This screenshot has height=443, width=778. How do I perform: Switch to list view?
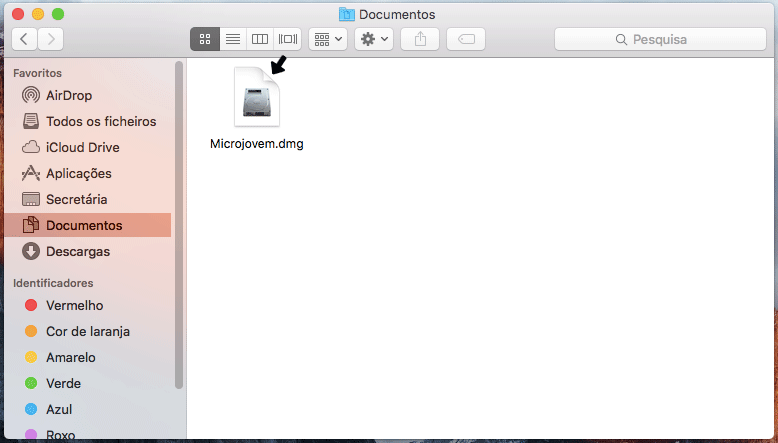click(x=233, y=39)
